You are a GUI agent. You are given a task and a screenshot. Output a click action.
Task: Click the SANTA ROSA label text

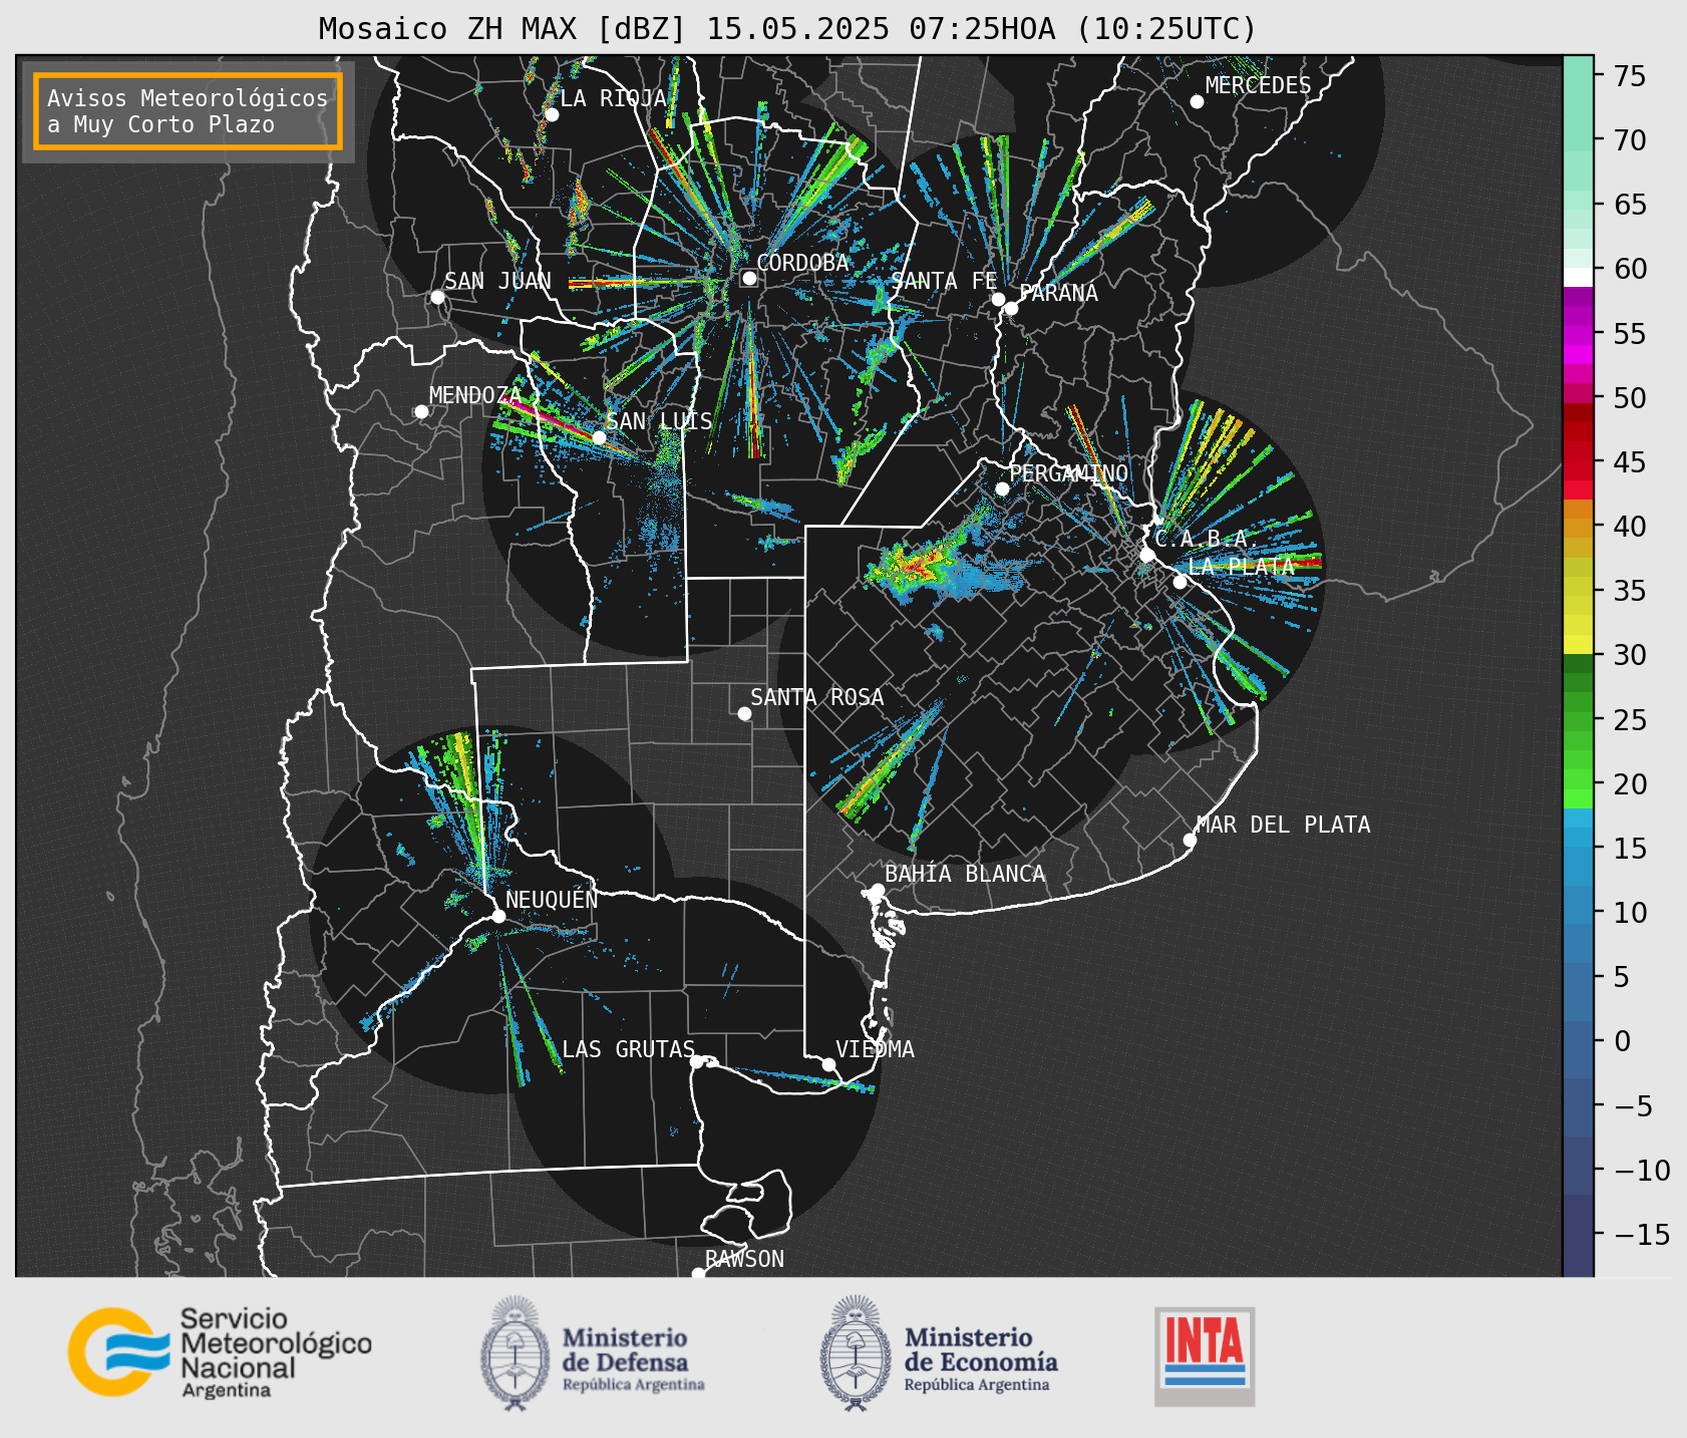tap(817, 697)
